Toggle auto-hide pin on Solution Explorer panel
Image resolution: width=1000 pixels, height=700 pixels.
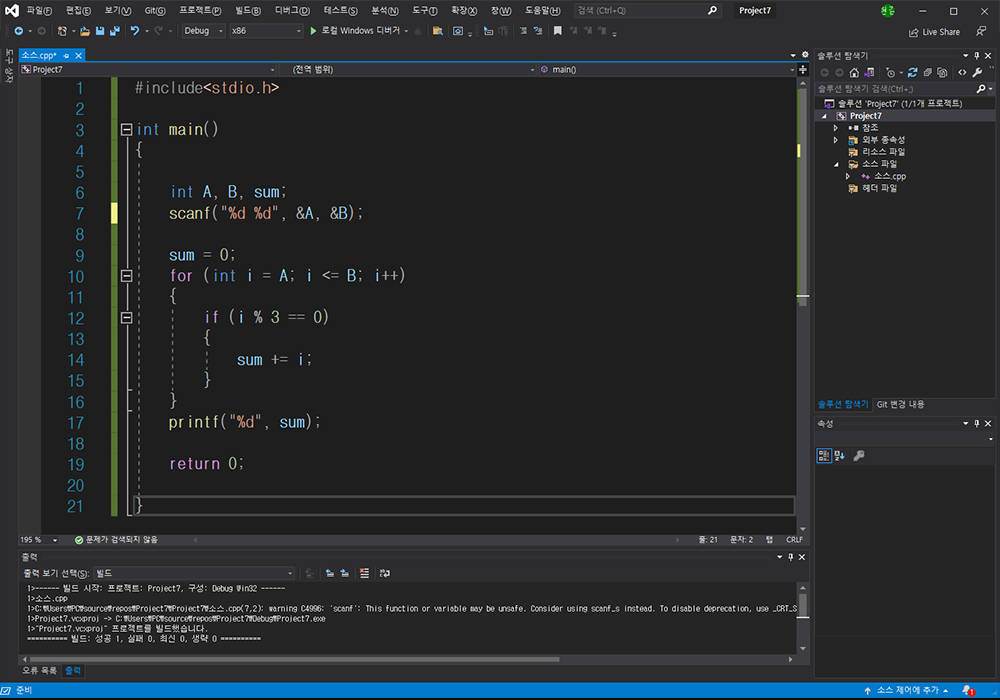coord(976,56)
